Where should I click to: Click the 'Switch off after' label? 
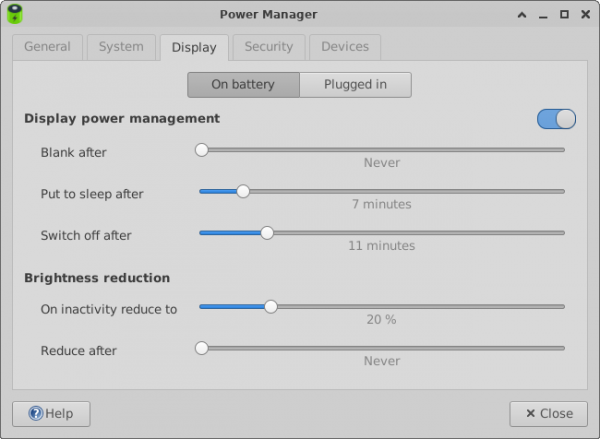click(x=86, y=235)
